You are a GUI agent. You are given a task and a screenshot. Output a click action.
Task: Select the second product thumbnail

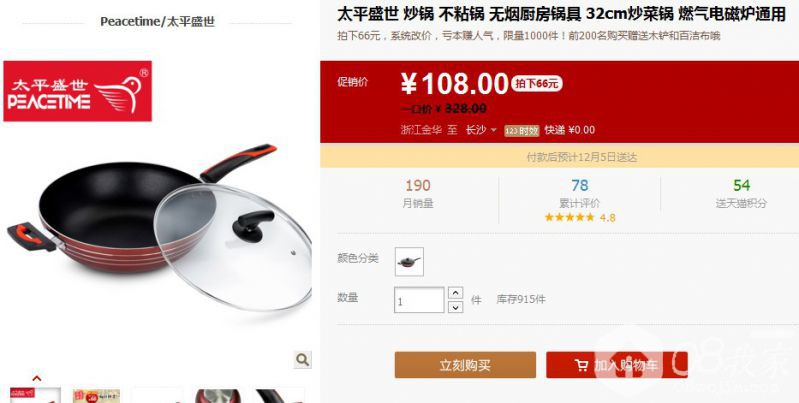[x=96, y=395]
